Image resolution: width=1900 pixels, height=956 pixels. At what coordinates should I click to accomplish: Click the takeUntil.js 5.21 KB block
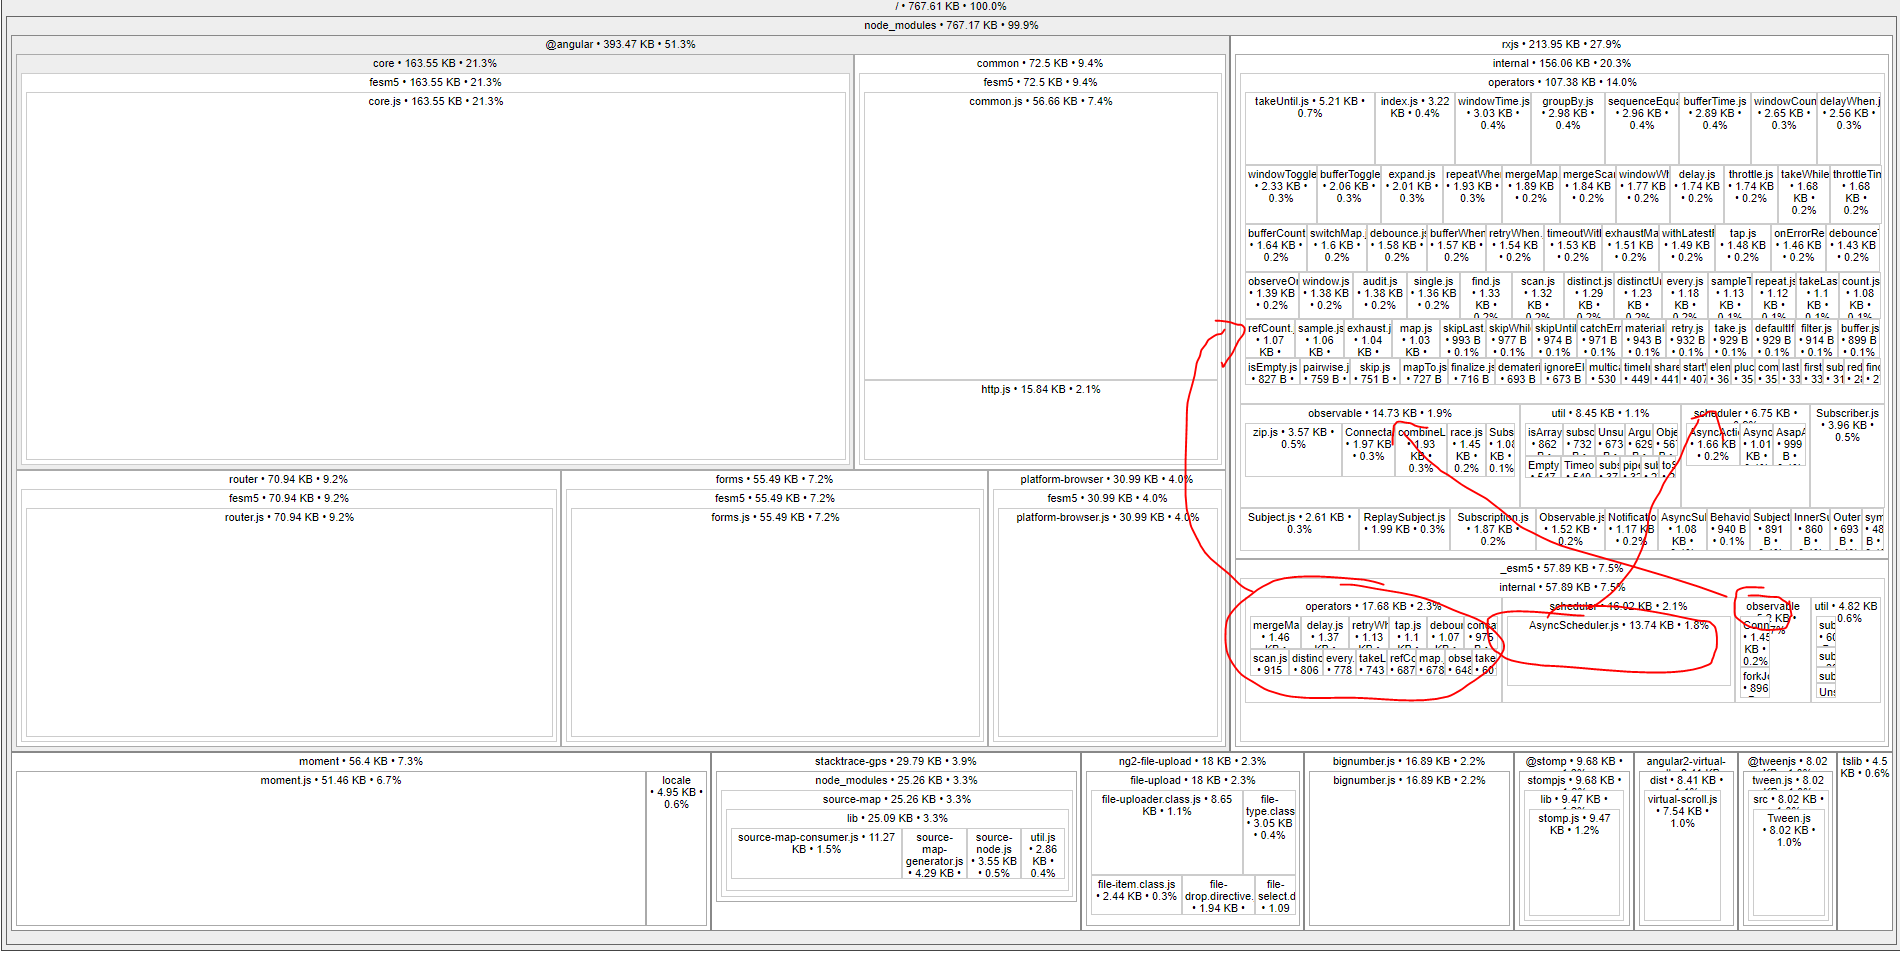[1310, 128]
